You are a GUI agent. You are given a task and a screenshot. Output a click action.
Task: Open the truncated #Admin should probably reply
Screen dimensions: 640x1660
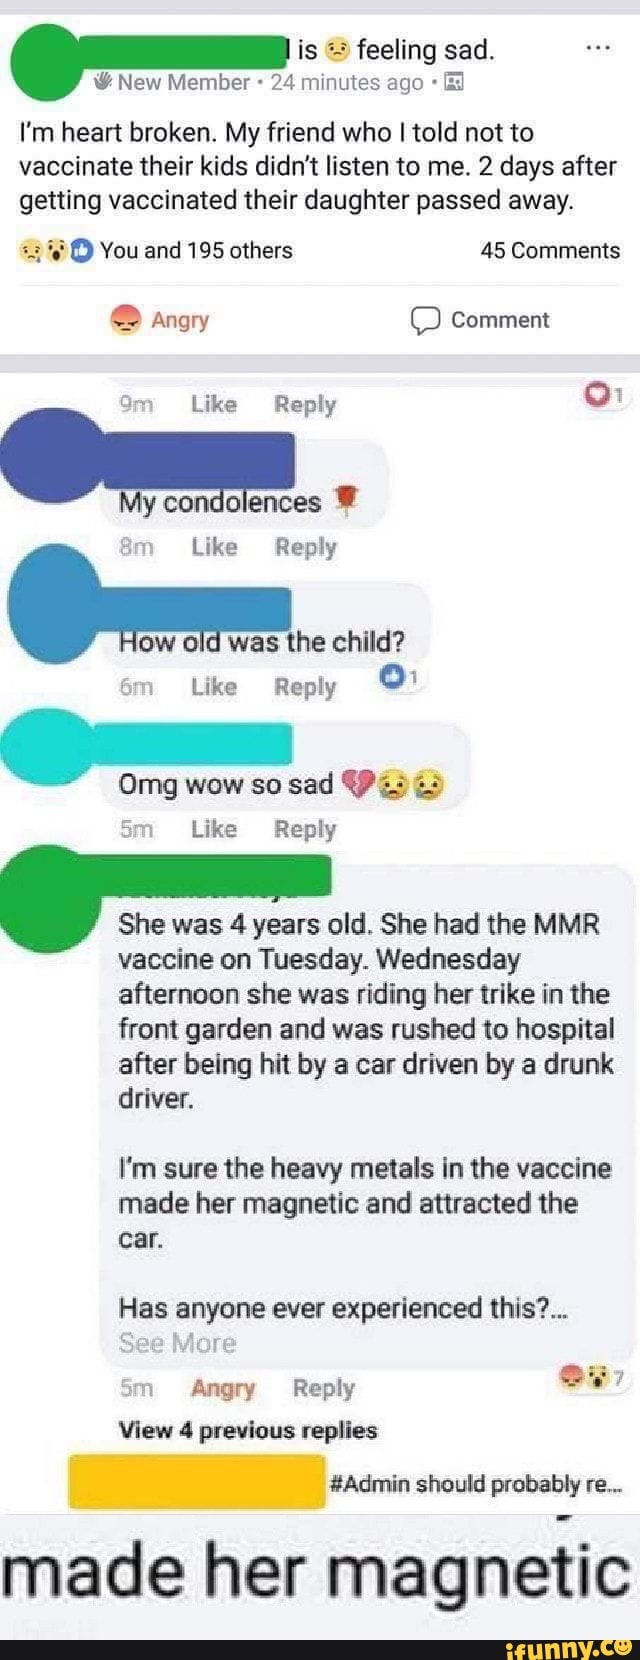click(x=475, y=1483)
